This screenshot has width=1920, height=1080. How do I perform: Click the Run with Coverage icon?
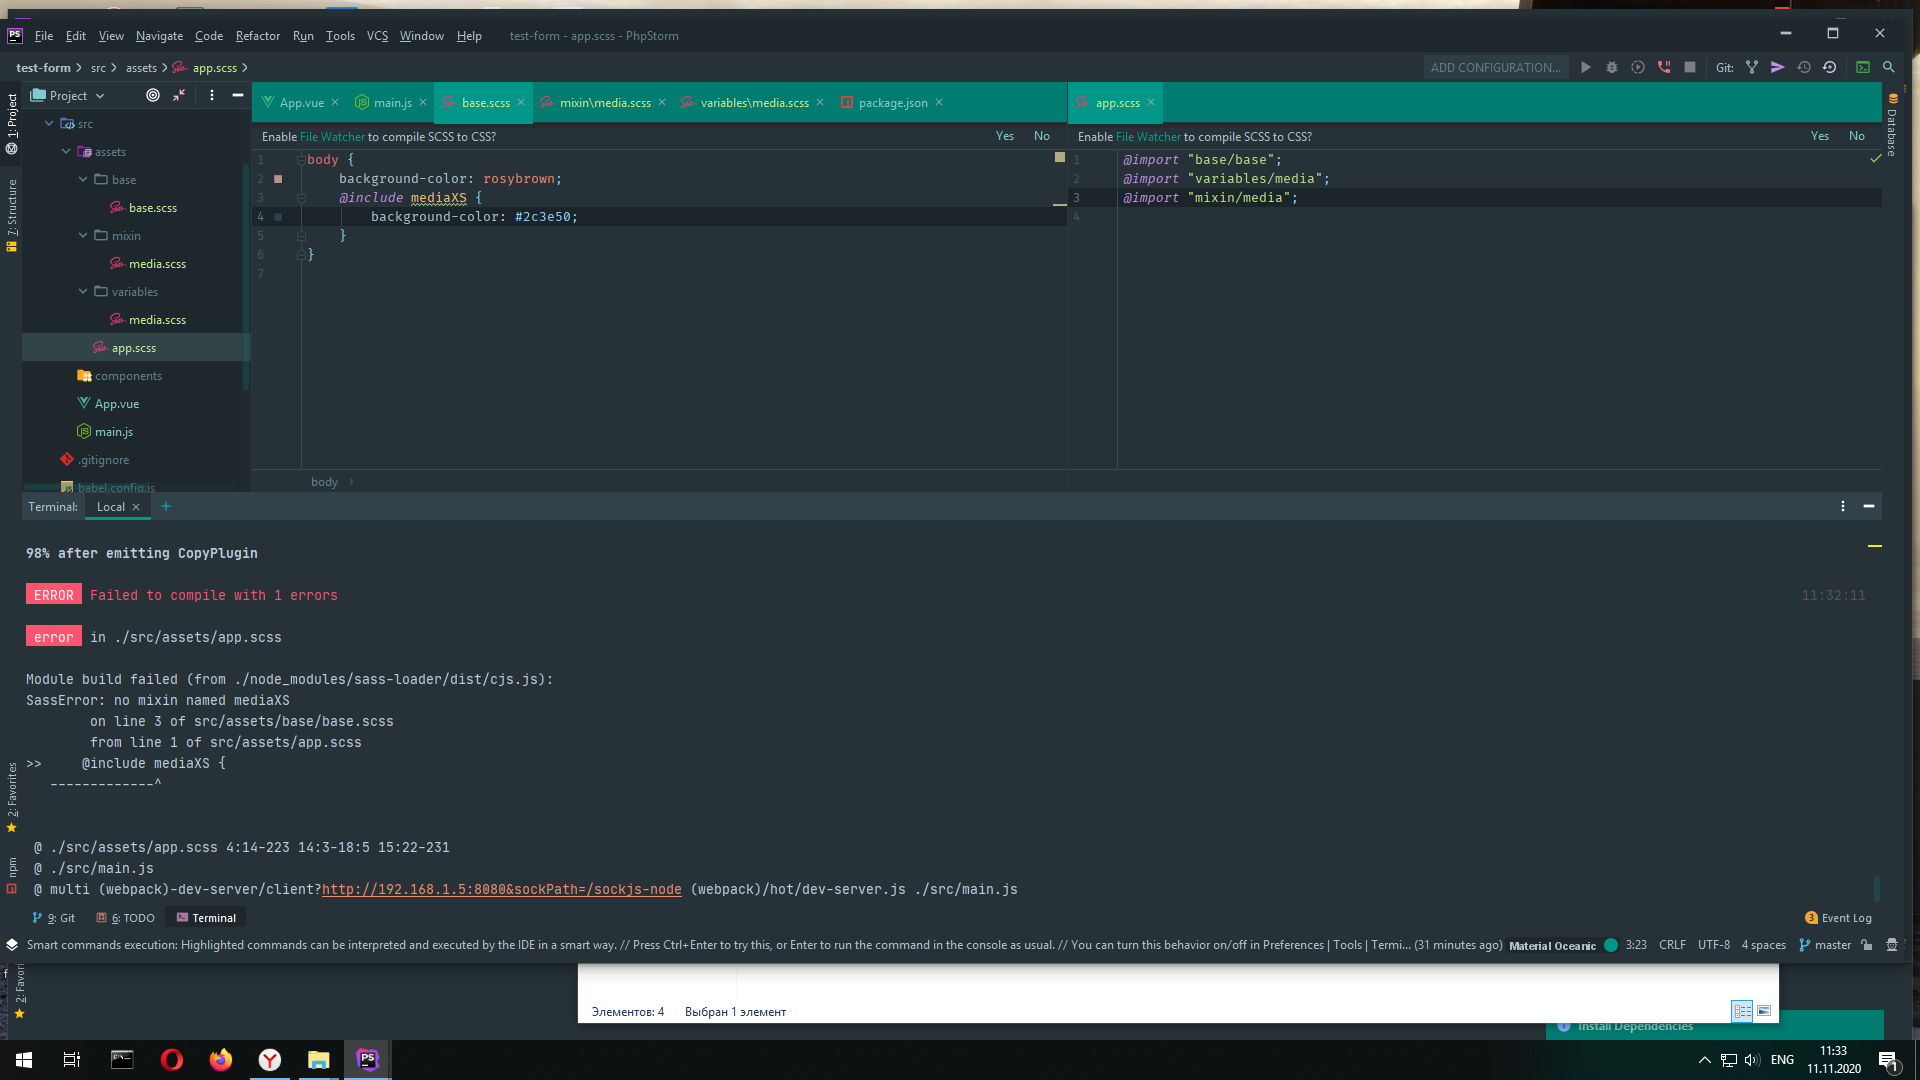pos(1638,67)
